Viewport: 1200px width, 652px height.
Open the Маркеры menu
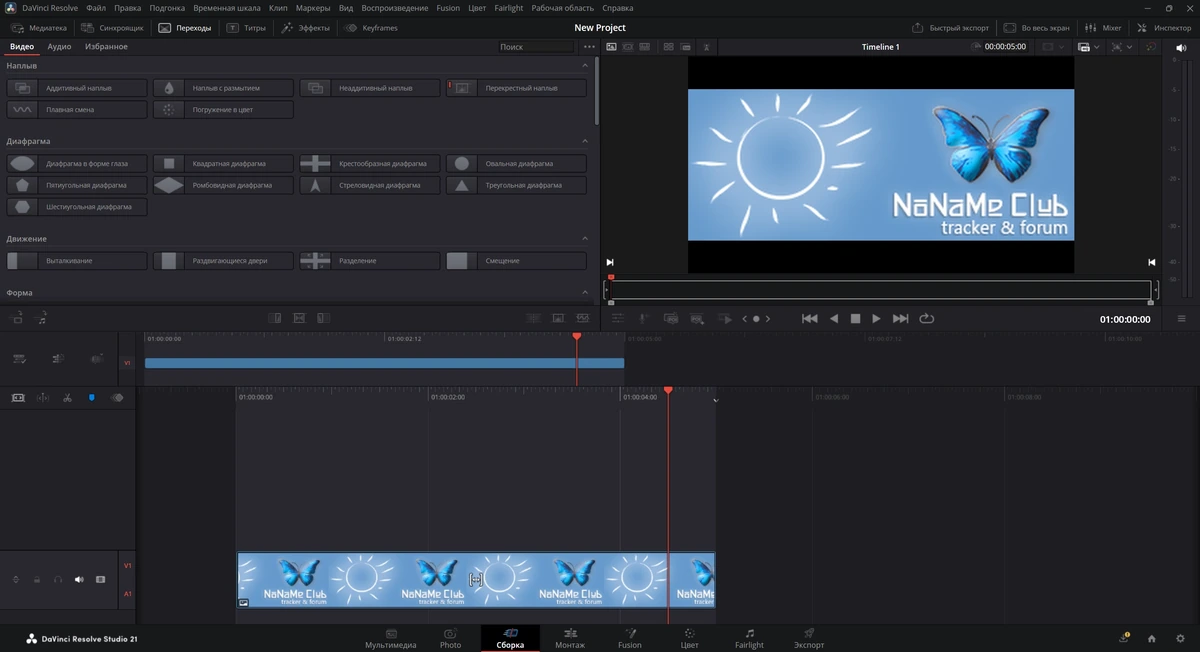[x=313, y=8]
